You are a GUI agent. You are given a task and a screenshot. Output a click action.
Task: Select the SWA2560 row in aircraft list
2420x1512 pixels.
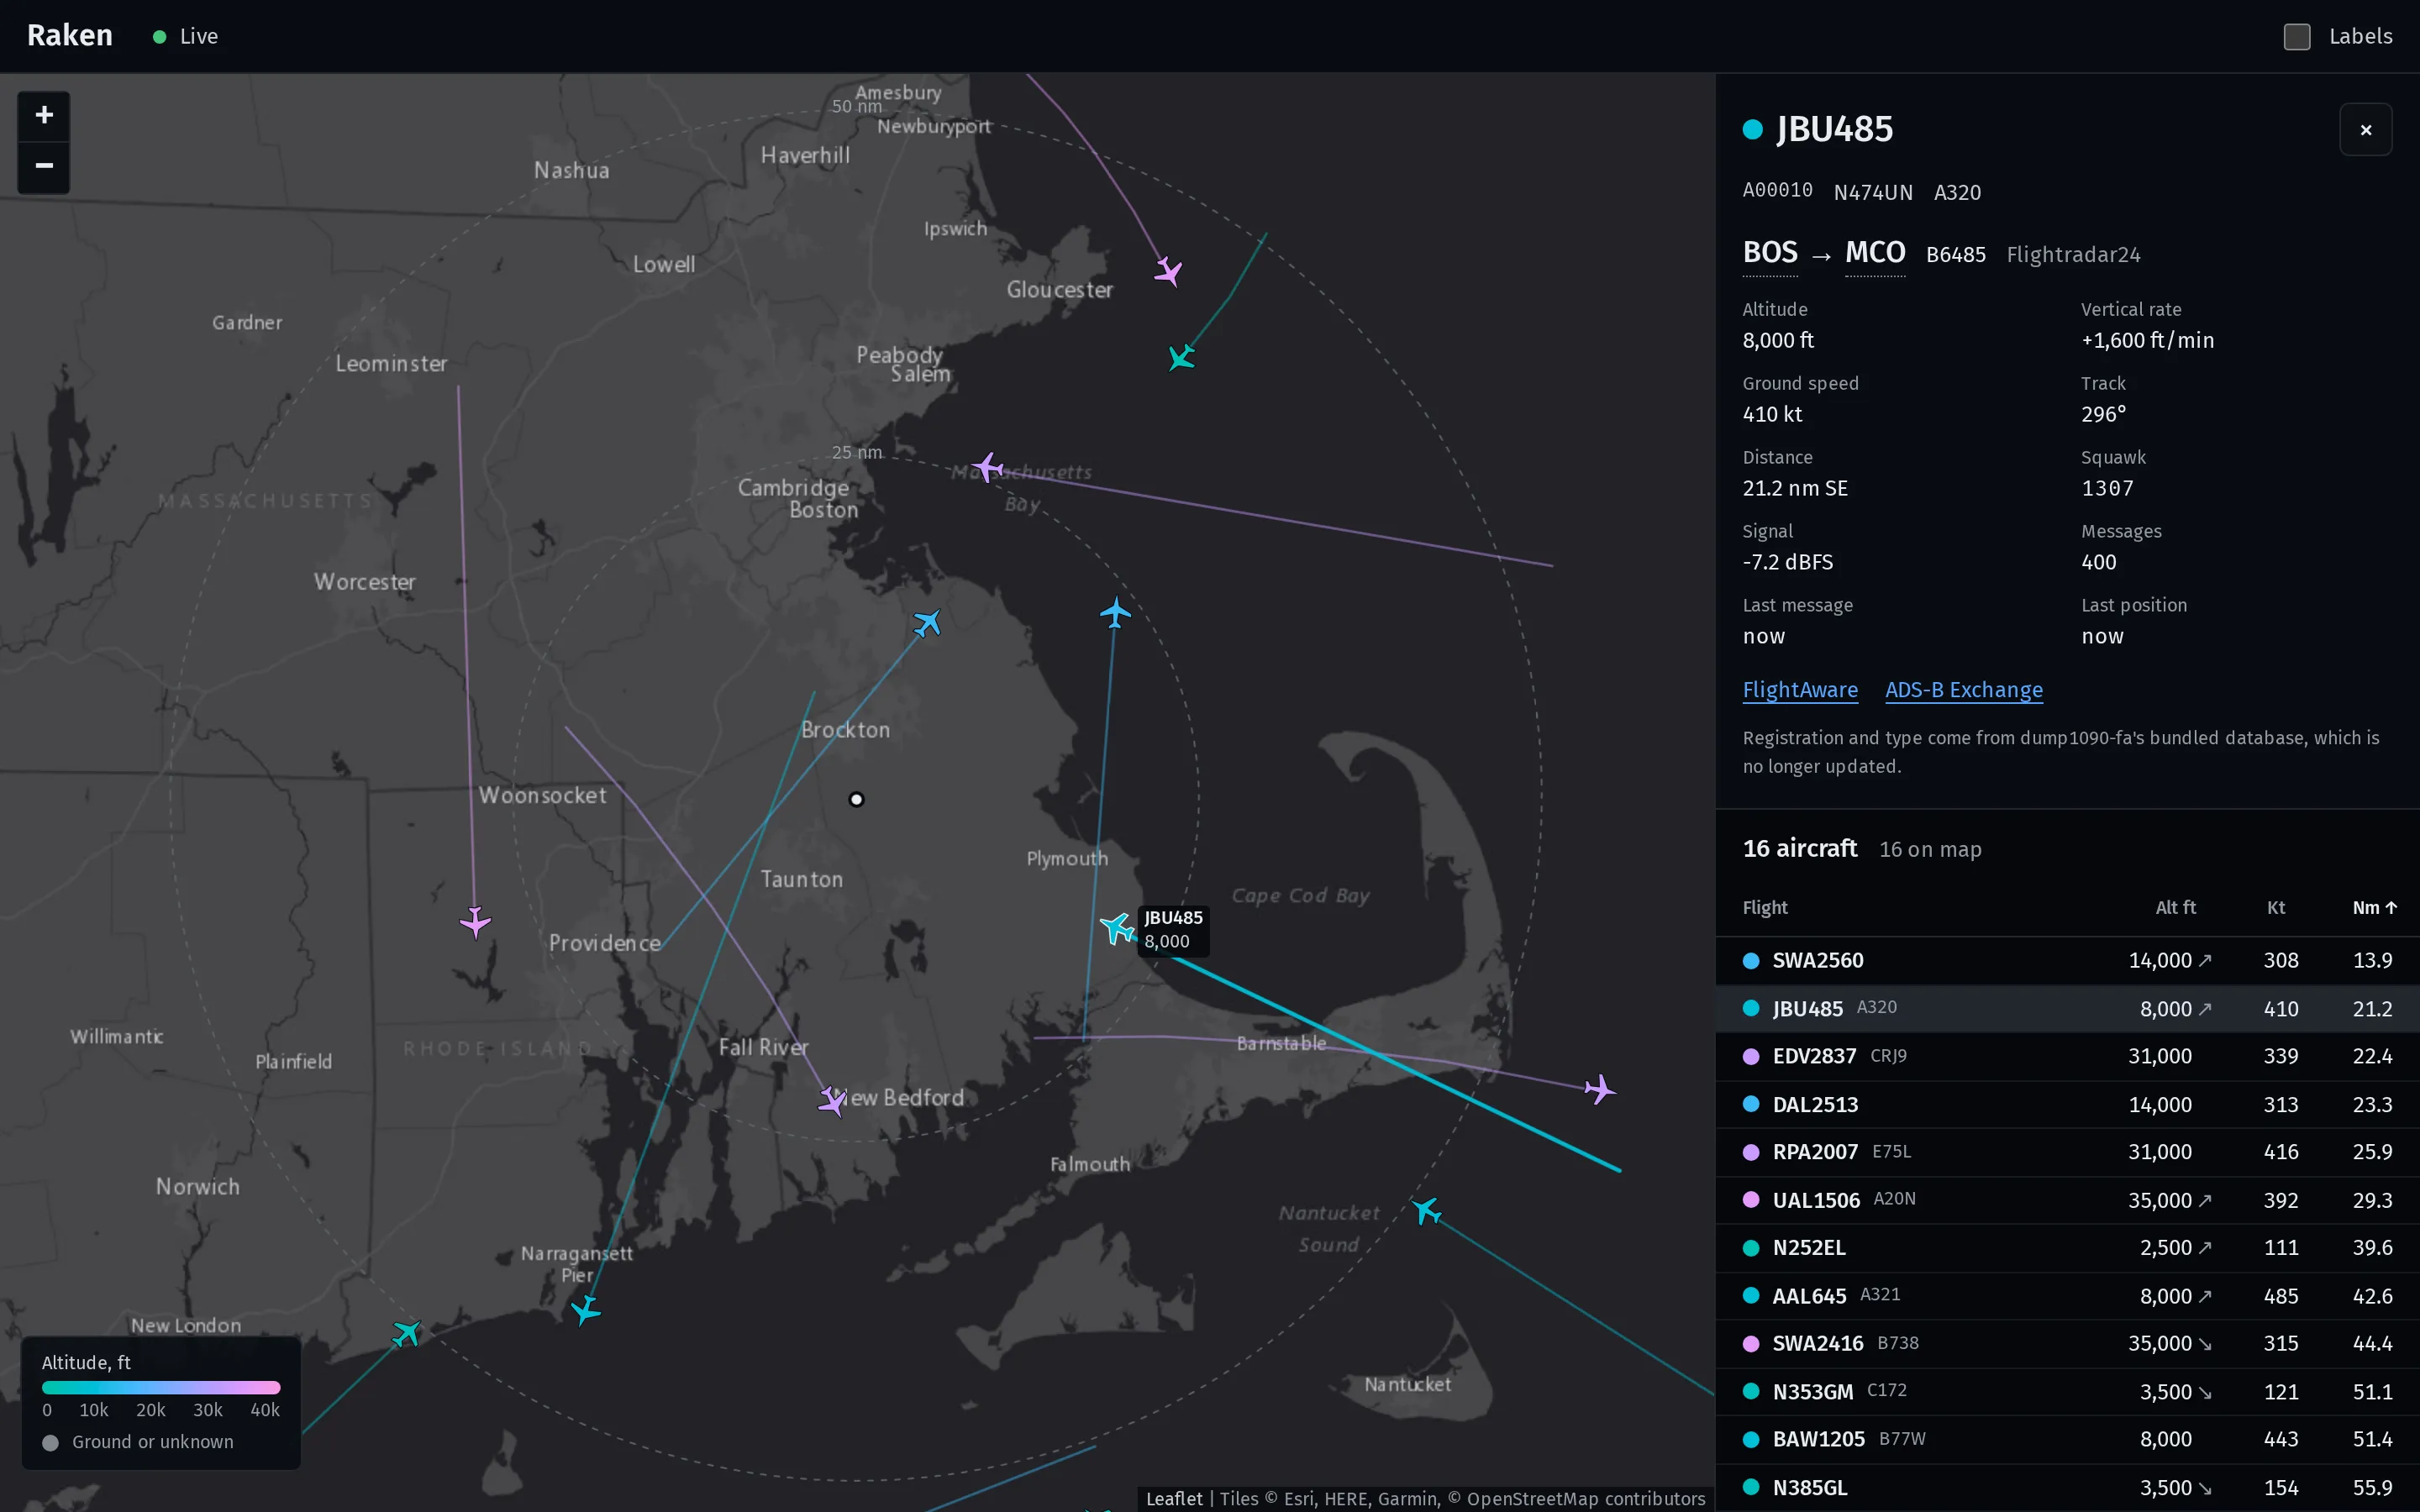(2067, 961)
